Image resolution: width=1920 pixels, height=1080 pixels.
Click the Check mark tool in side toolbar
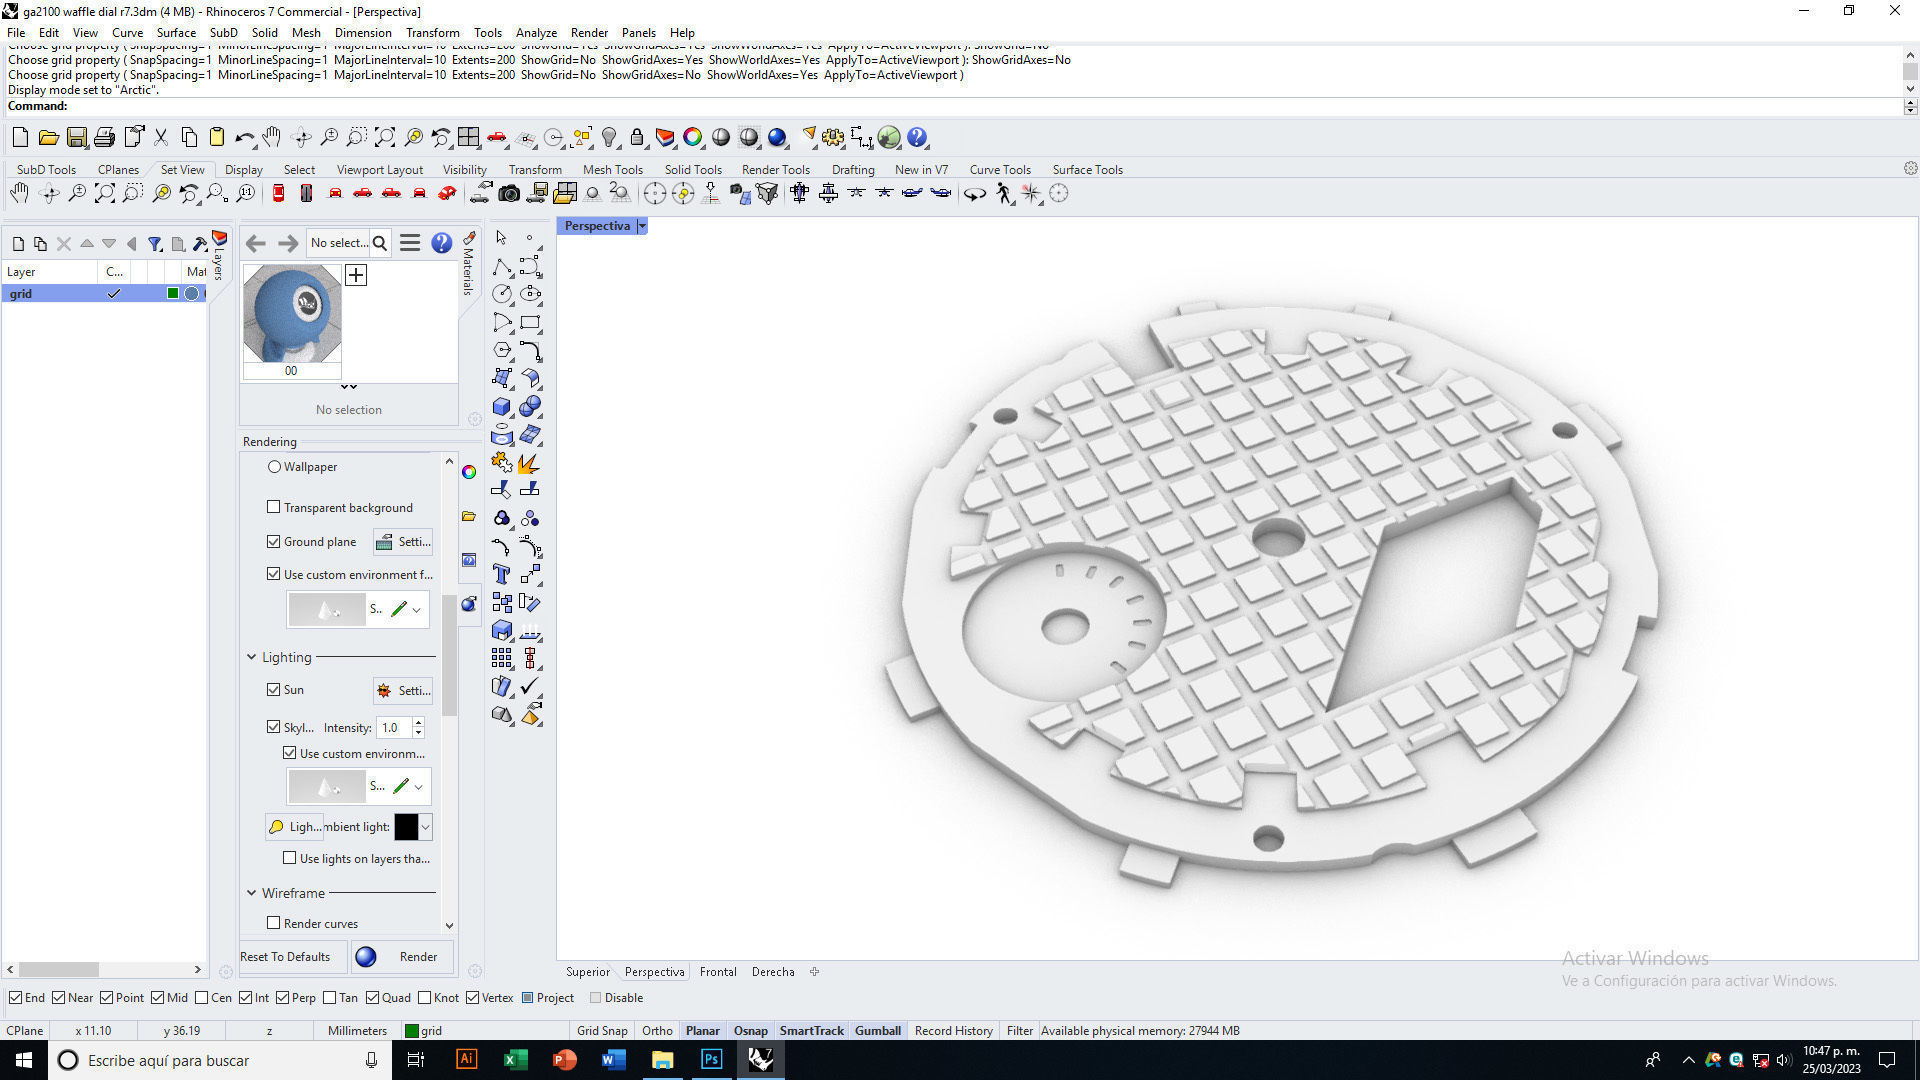[x=530, y=686]
